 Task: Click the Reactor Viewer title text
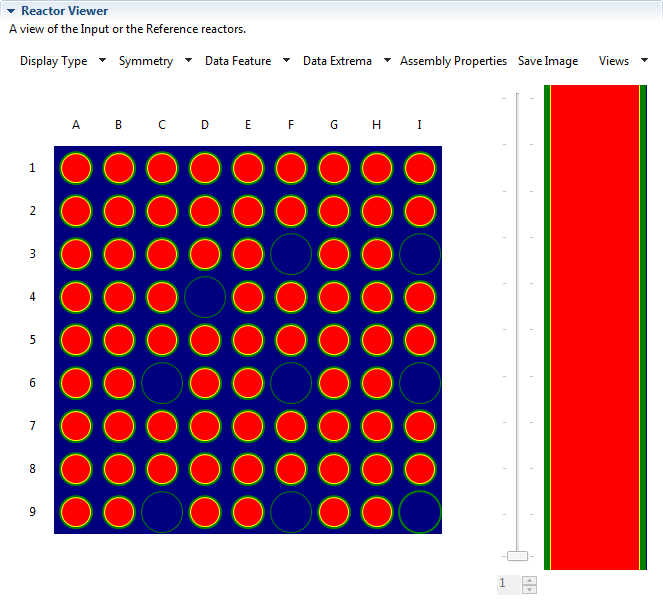pos(64,11)
